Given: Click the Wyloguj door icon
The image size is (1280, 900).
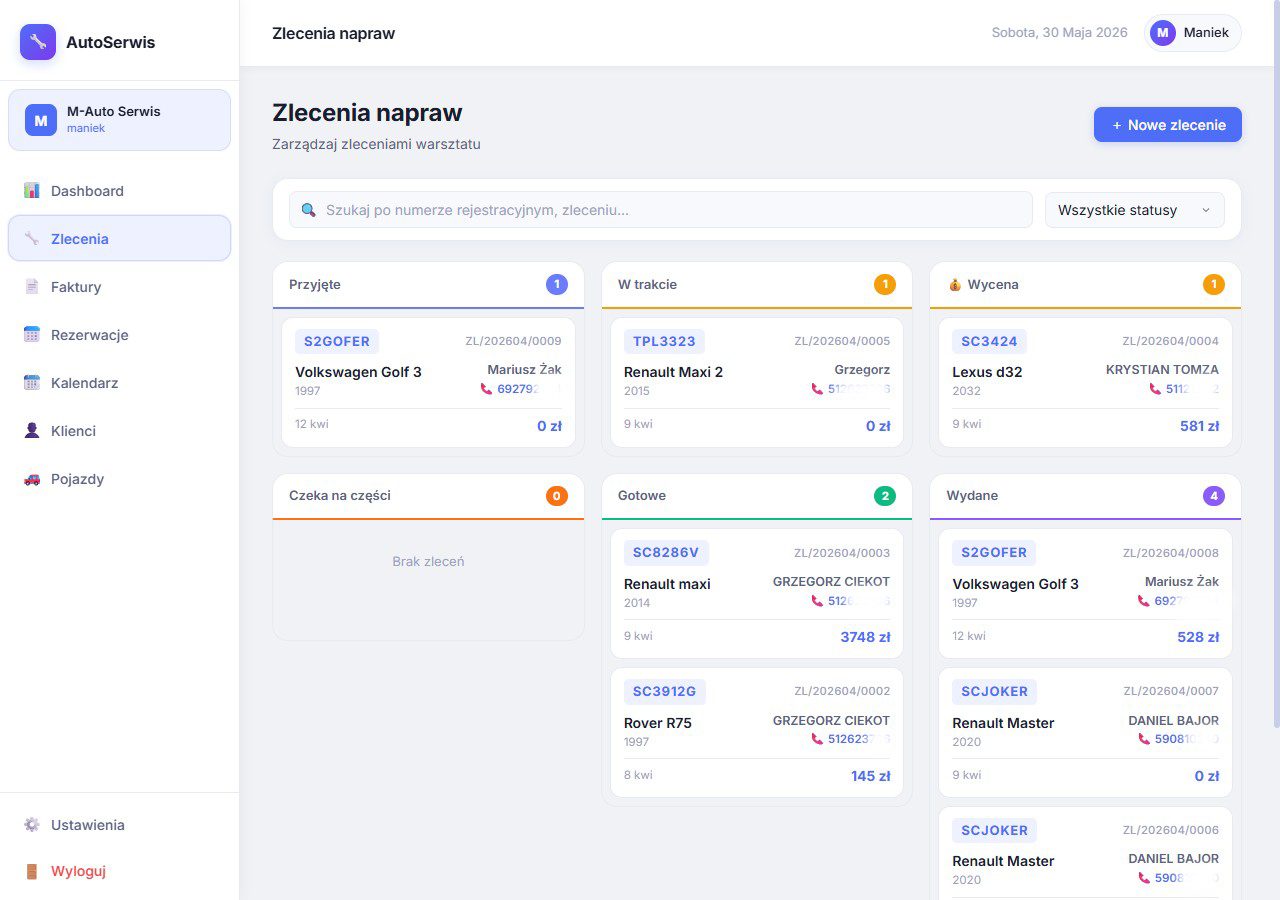Looking at the screenshot, I should pos(32,871).
